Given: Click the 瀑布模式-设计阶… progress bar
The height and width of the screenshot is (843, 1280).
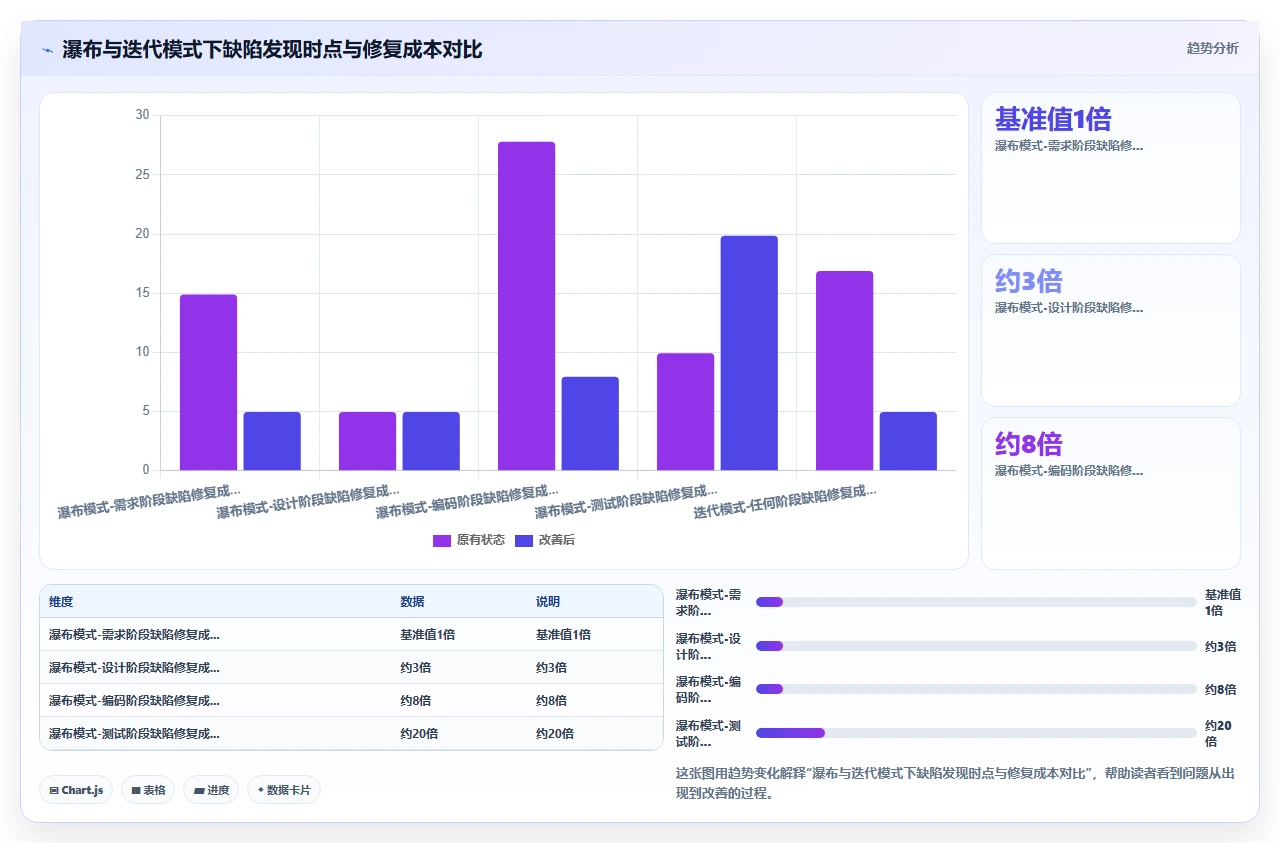Looking at the screenshot, I should (x=976, y=646).
